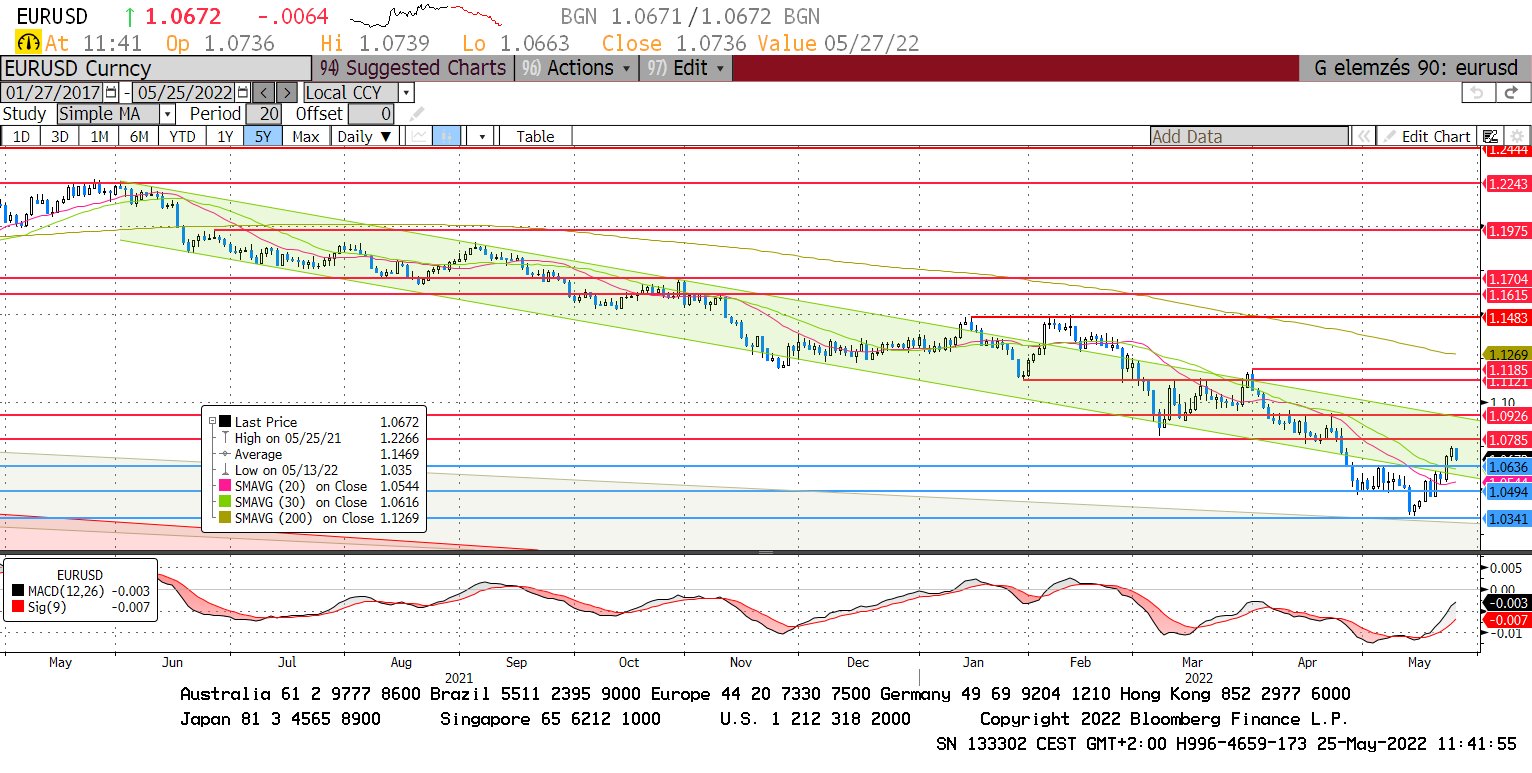Switch to Table view
Screen dimensions: 1532x773
[535, 136]
